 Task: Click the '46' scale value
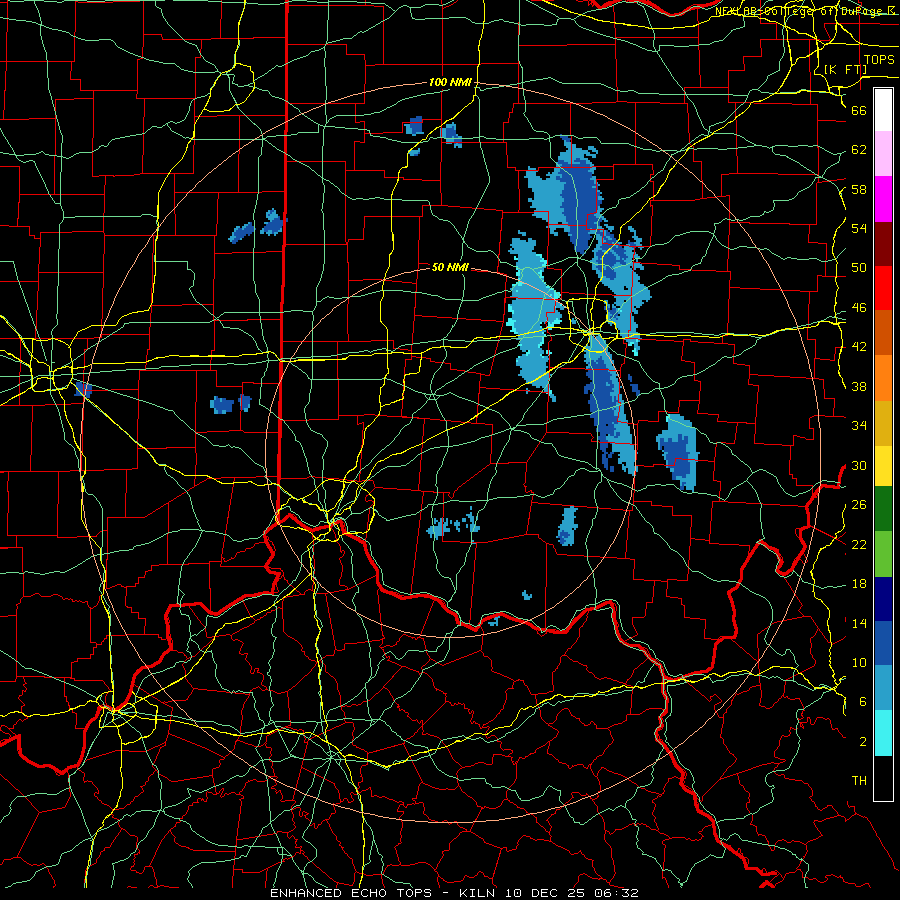click(859, 308)
